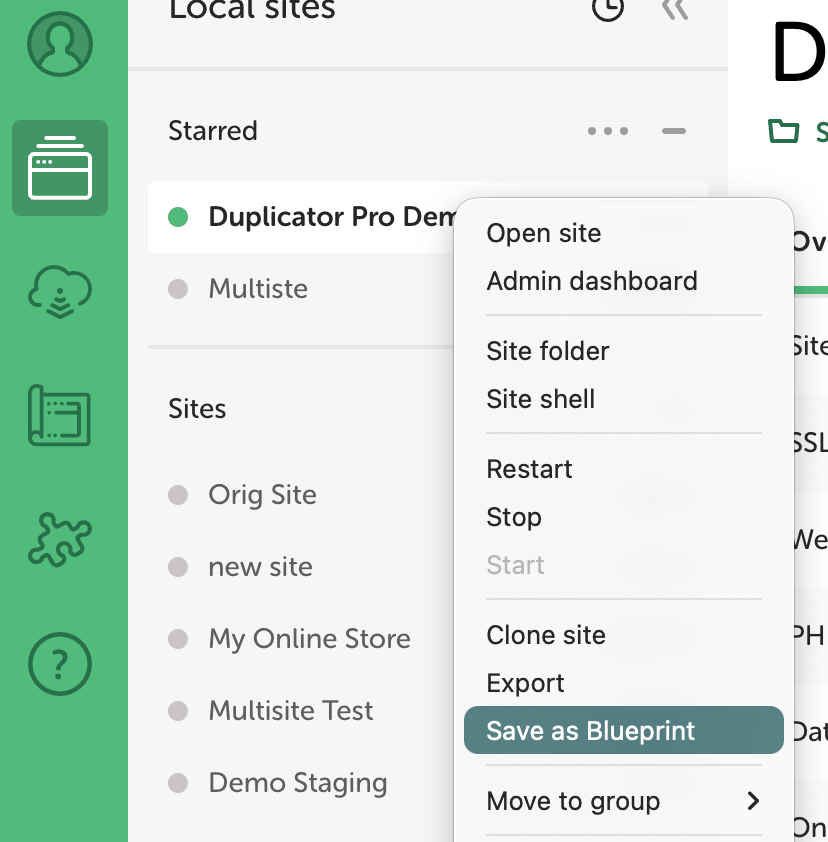The image size is (828, 842).
Task: Expand the Move to group submenu
Action: (x=623, y=801)
